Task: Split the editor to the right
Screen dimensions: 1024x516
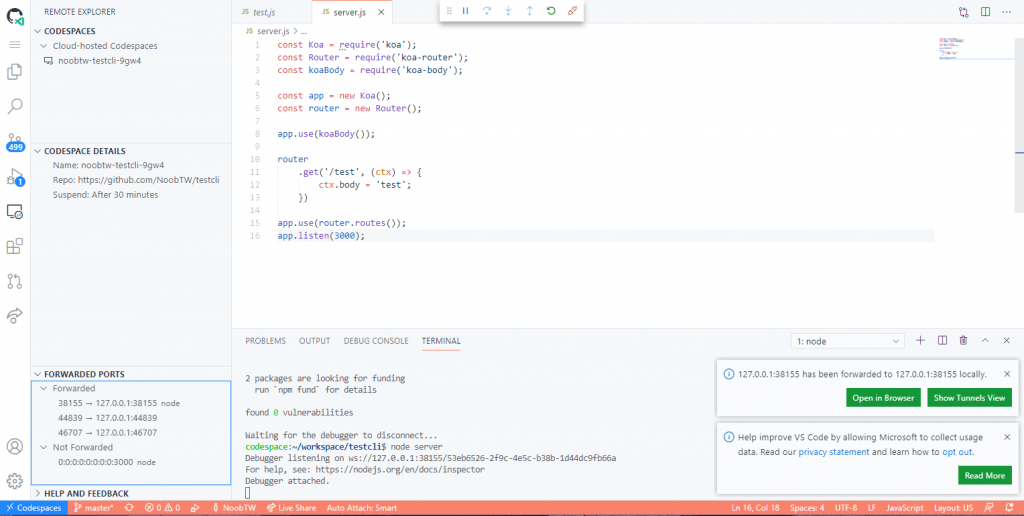Action: click(x=985, y=12)
